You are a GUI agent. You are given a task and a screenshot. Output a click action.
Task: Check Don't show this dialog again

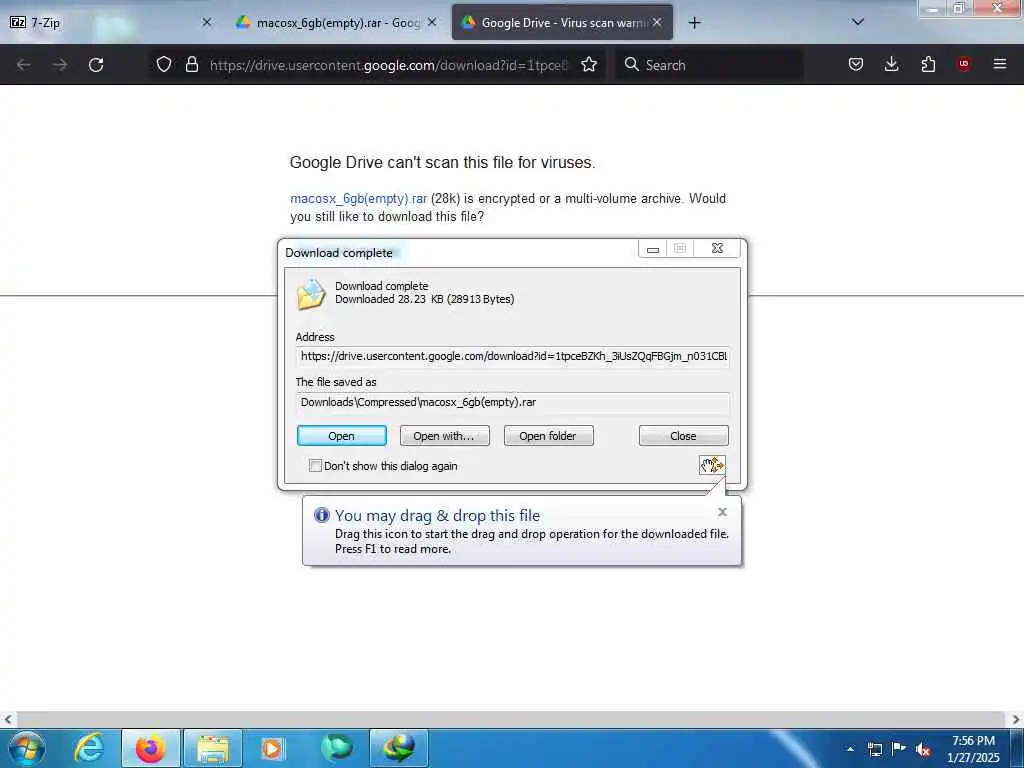tap(315, 466)
